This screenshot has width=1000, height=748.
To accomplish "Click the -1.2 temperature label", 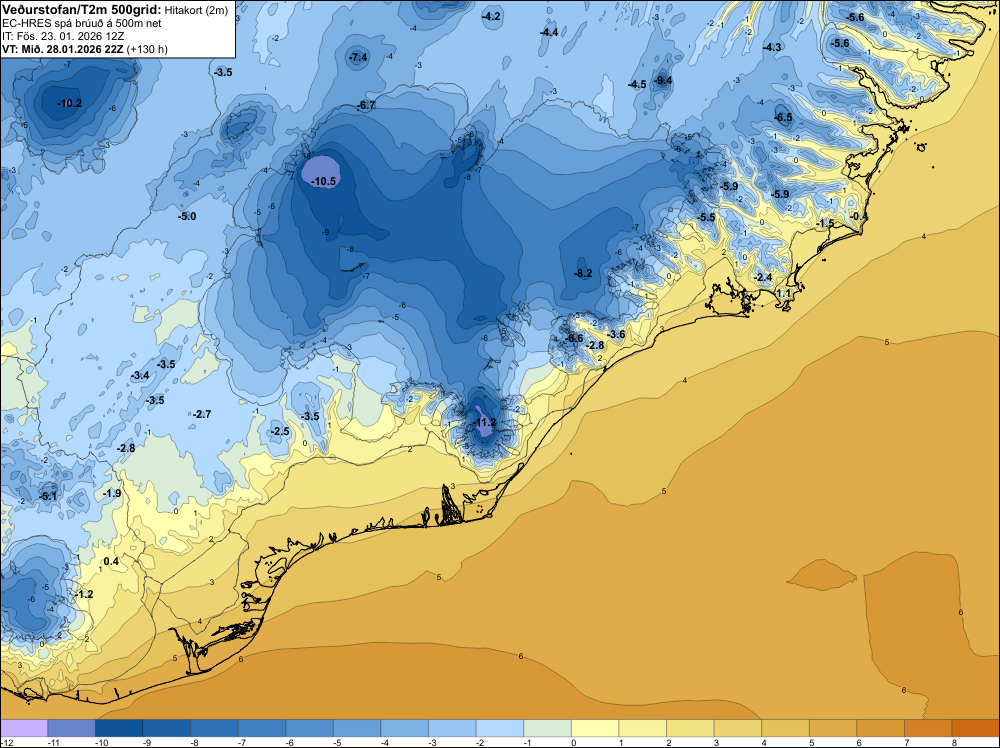I will coord(84,594).
